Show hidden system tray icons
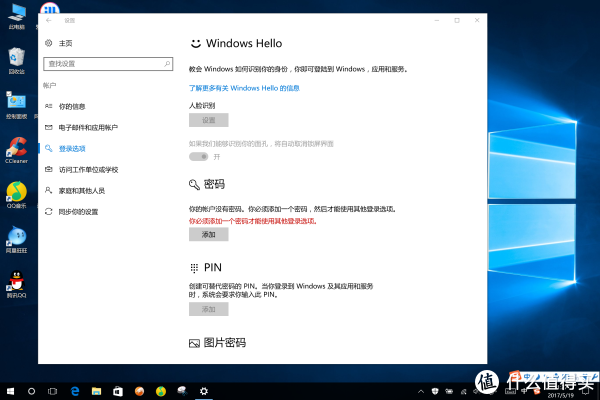Viewport: 600px width, 400px height. pyautogui.click(x=421, y=391)
